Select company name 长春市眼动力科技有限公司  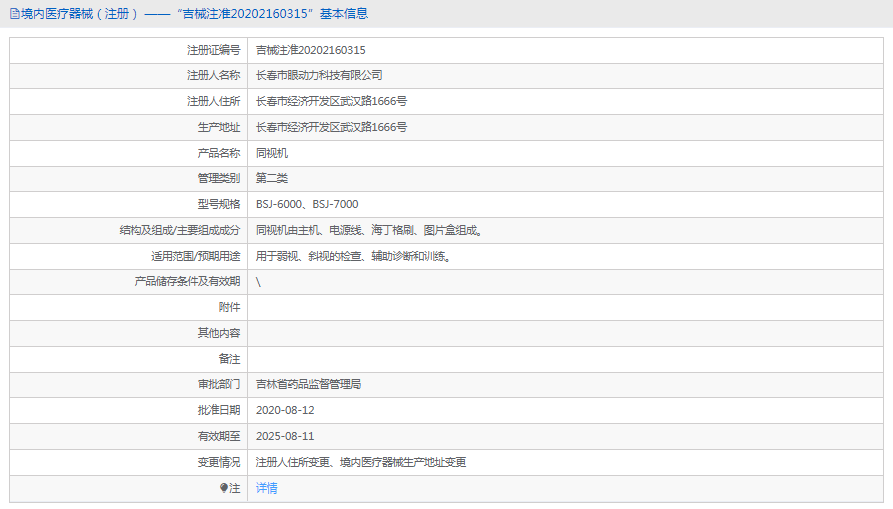pyautogui.click(x=319, y=75)
